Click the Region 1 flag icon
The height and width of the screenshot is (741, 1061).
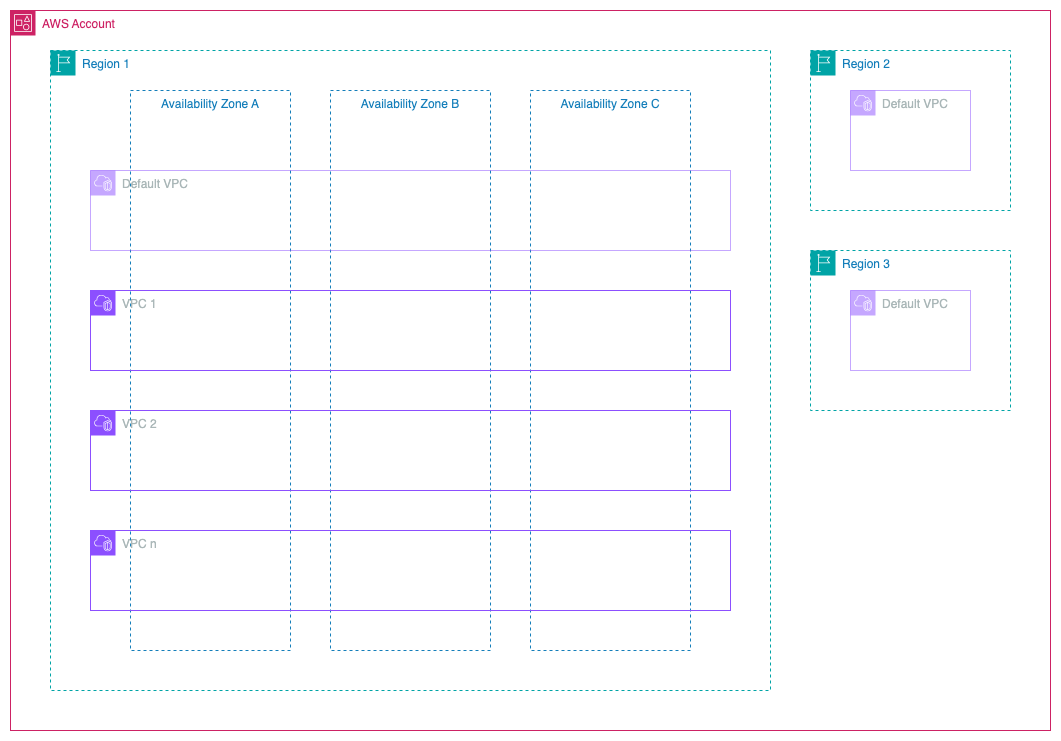[x=63, y=63]
